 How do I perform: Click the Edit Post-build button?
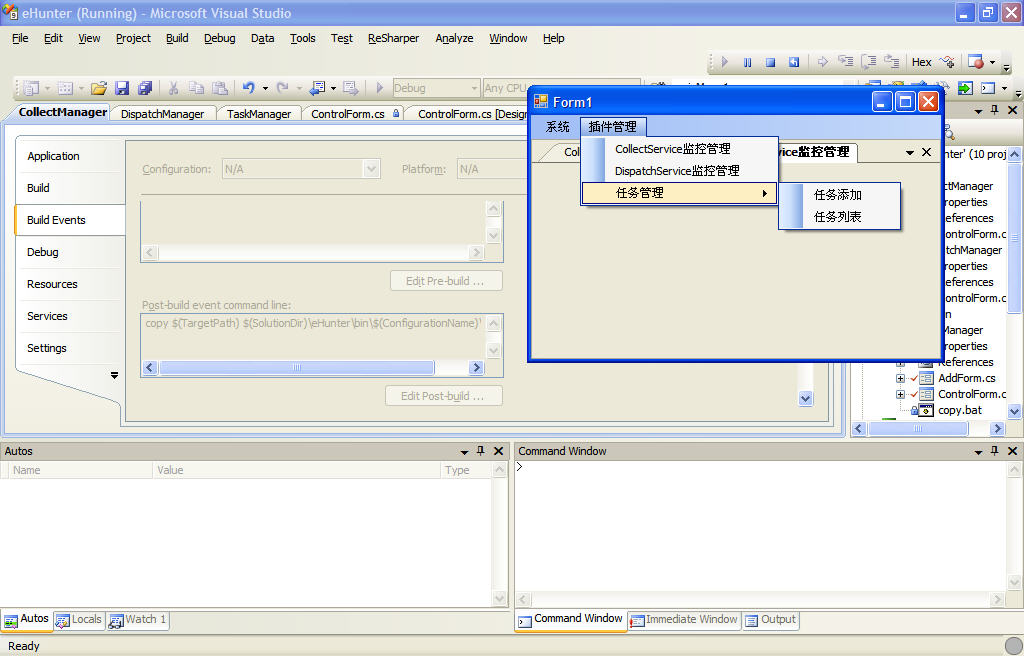point(444,396)
